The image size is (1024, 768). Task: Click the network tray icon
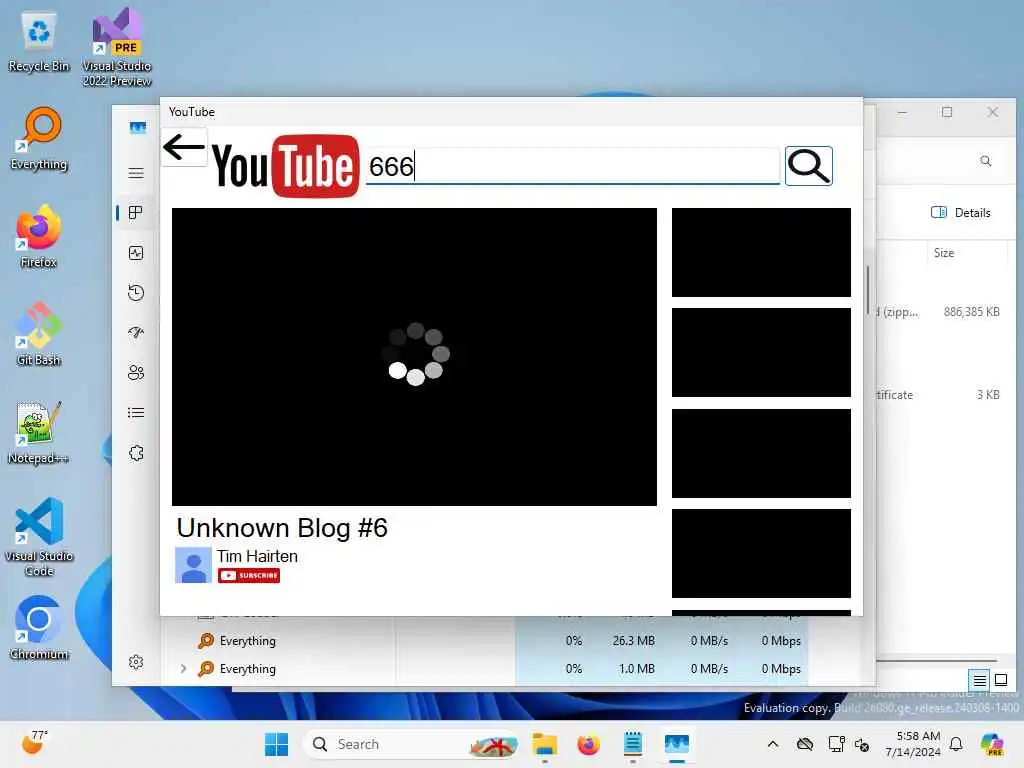click(835, 744)
